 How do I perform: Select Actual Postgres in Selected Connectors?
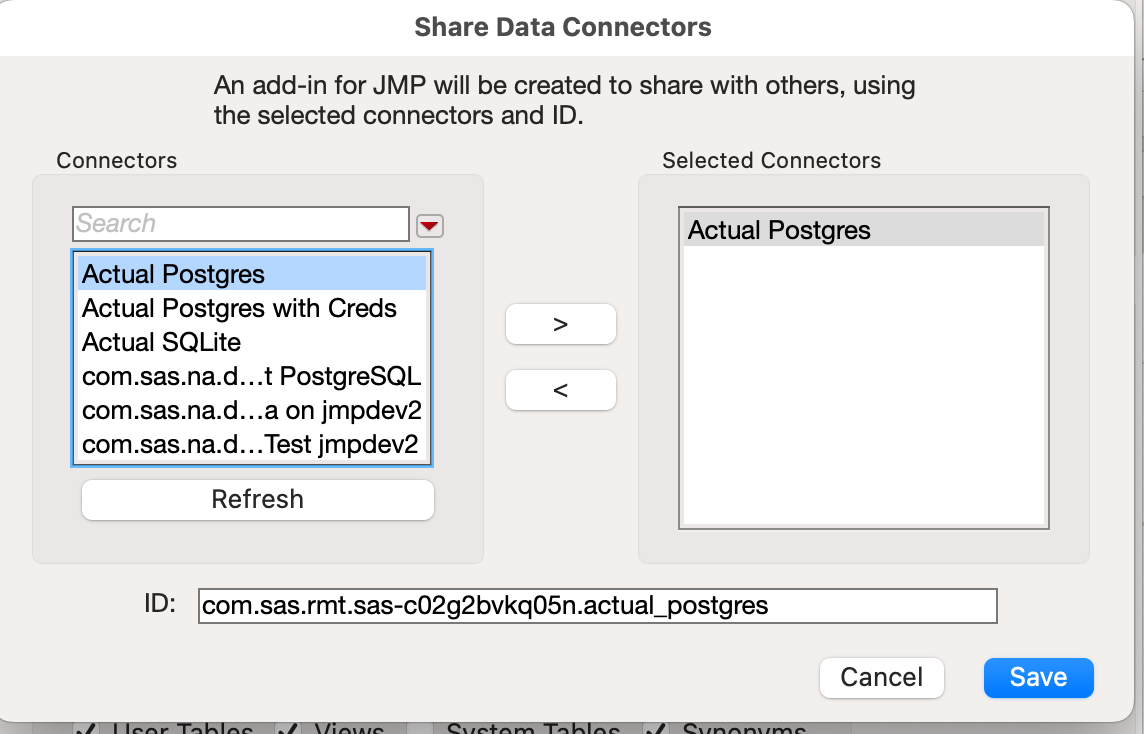point(862,229)
